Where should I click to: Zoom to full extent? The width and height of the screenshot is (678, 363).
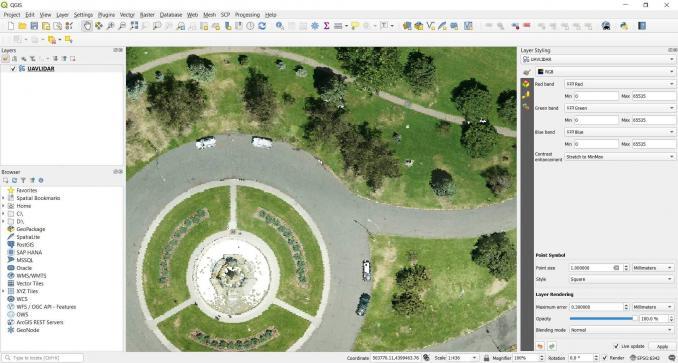click(x=134, y=26)
